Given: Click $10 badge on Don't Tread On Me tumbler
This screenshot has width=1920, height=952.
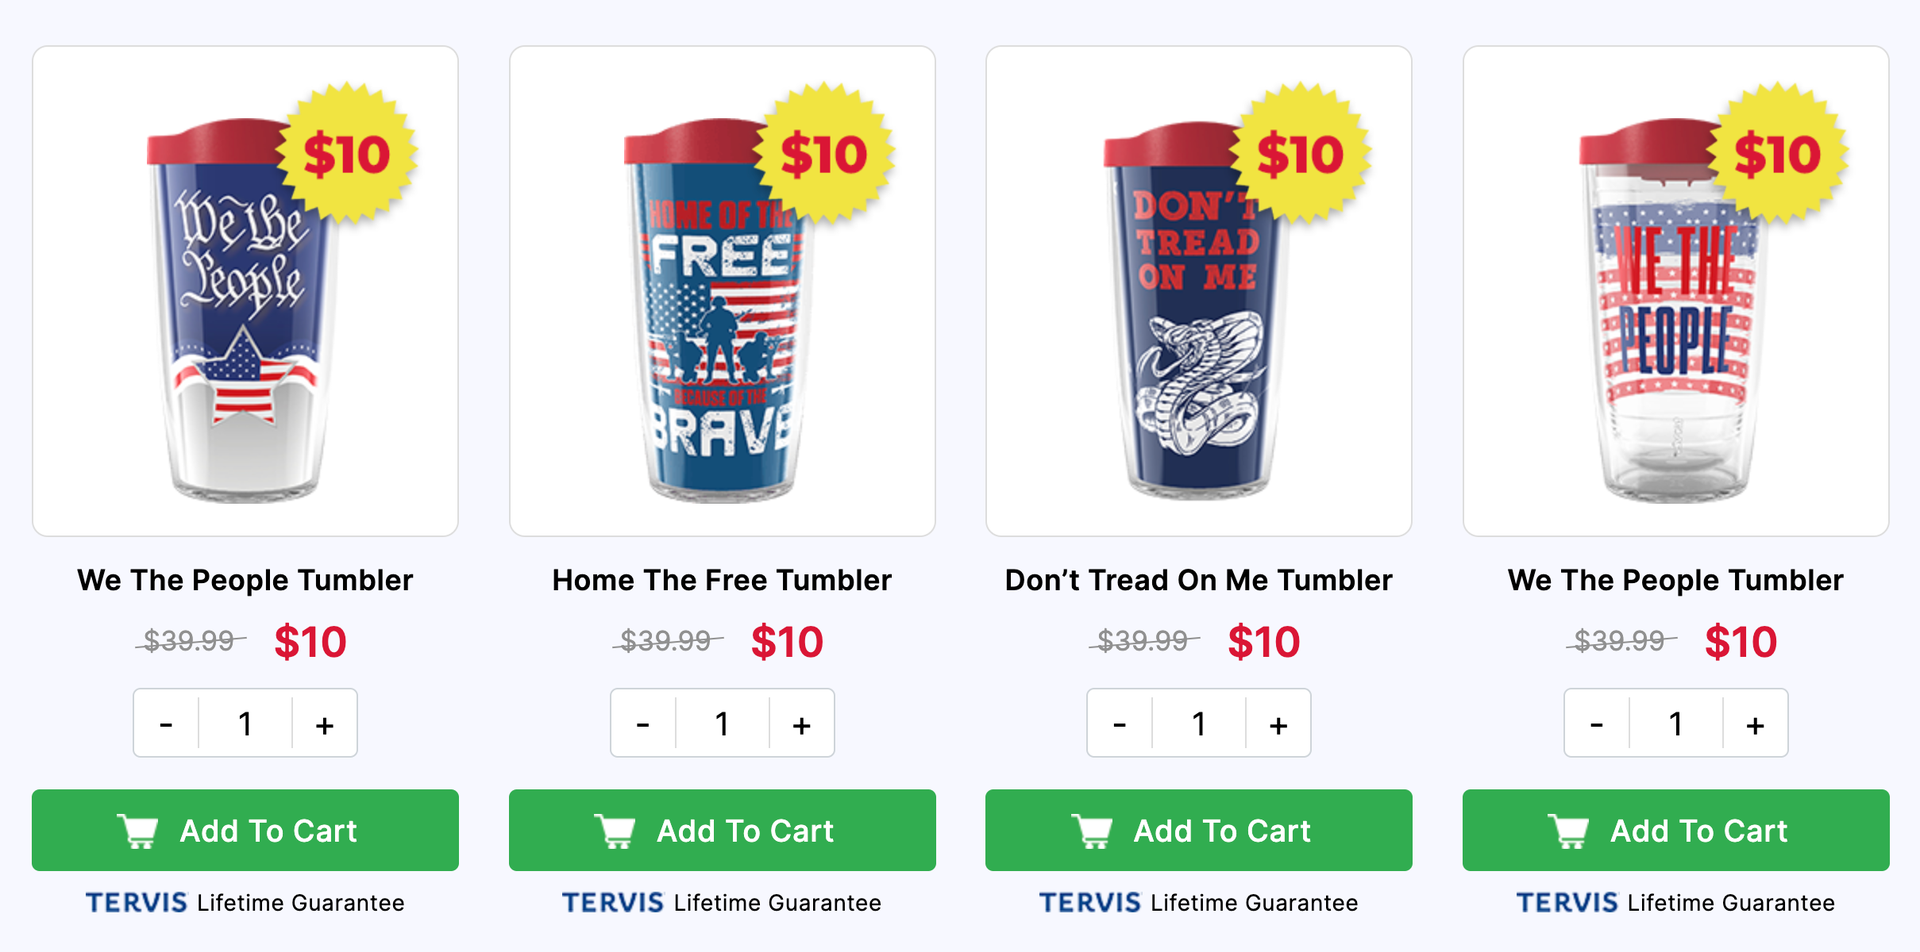Looking at the screenshot, I should tap(1301, 154).
